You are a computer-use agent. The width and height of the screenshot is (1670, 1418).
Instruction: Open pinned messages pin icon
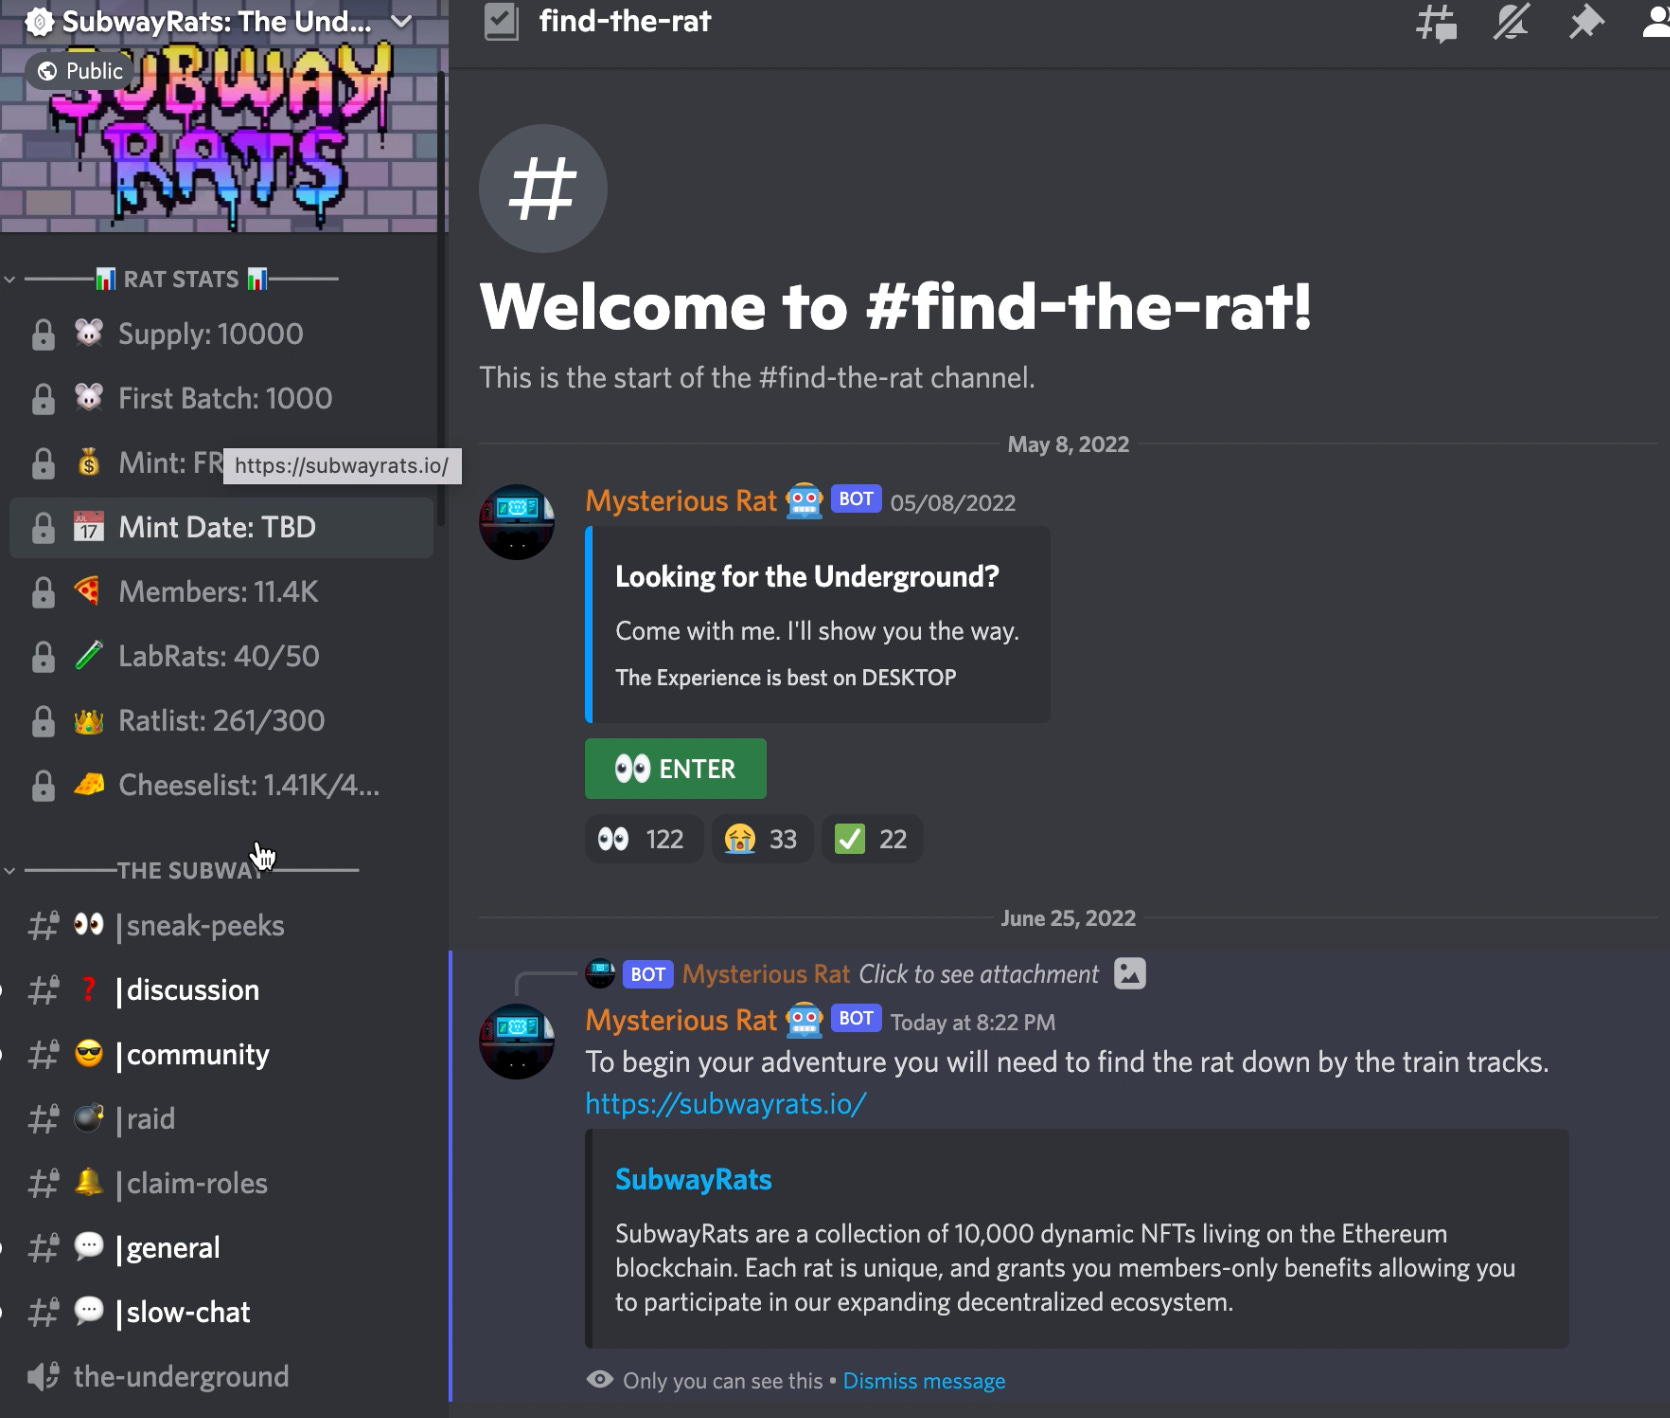pyautogui.click(x=1586, y=22)
